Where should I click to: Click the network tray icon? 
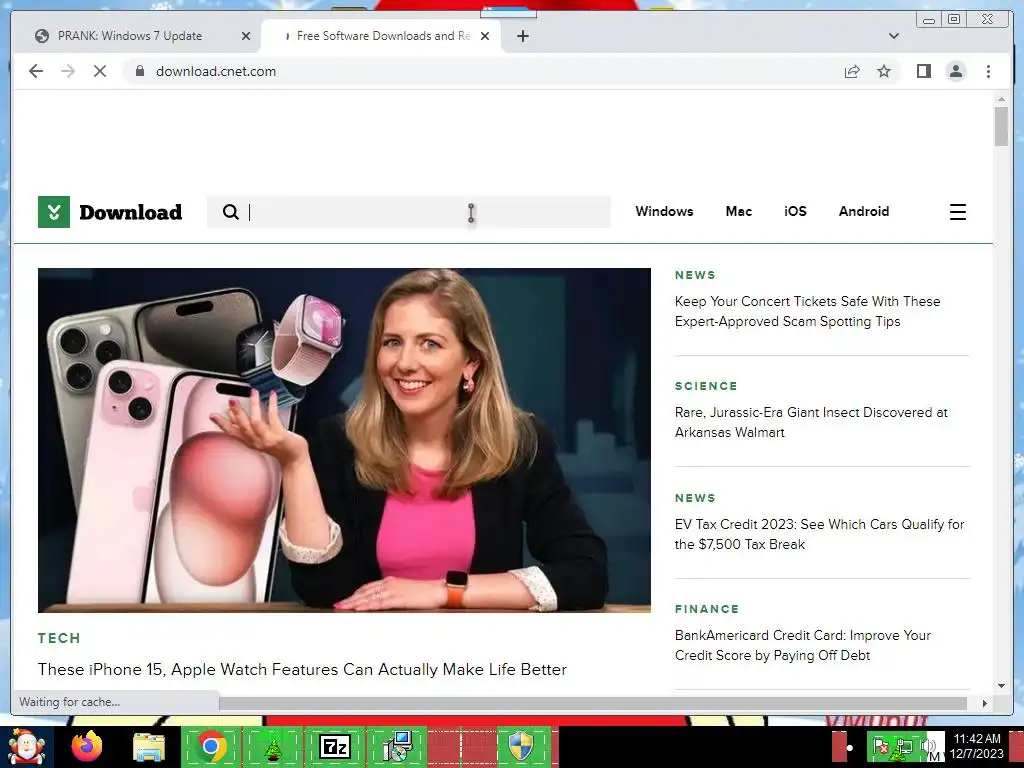coord(904,746)
